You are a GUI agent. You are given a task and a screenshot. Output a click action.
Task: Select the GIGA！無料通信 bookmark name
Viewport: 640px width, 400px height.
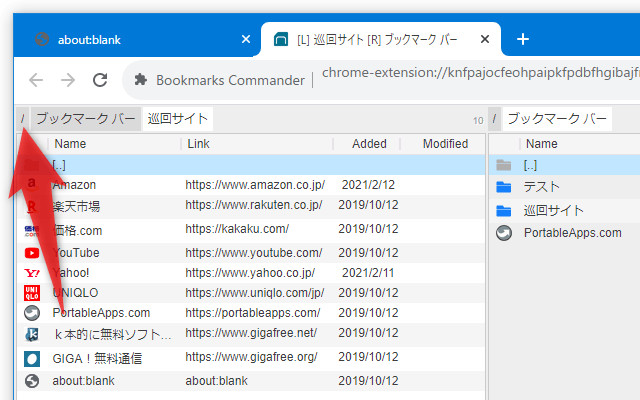click(97, 358)
